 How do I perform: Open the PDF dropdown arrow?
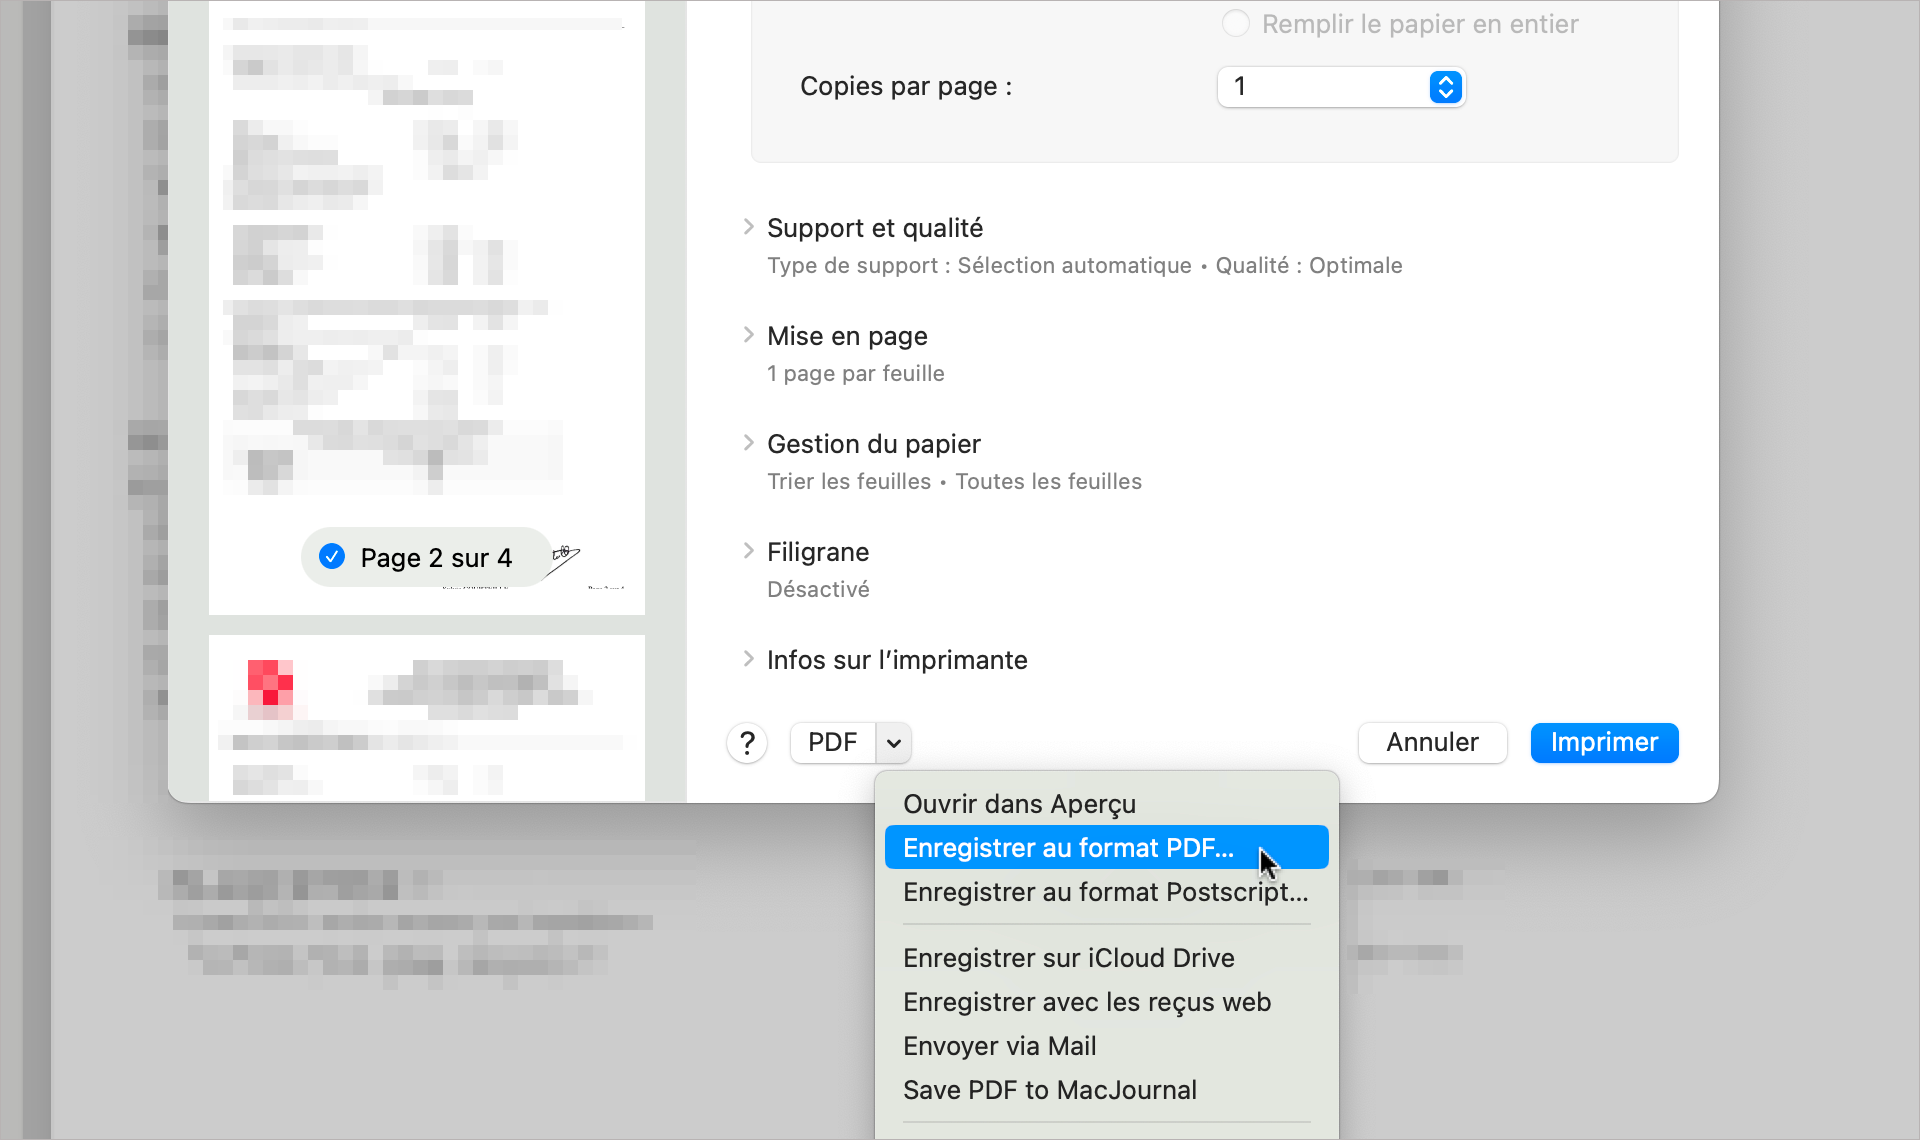click(894, 743)
